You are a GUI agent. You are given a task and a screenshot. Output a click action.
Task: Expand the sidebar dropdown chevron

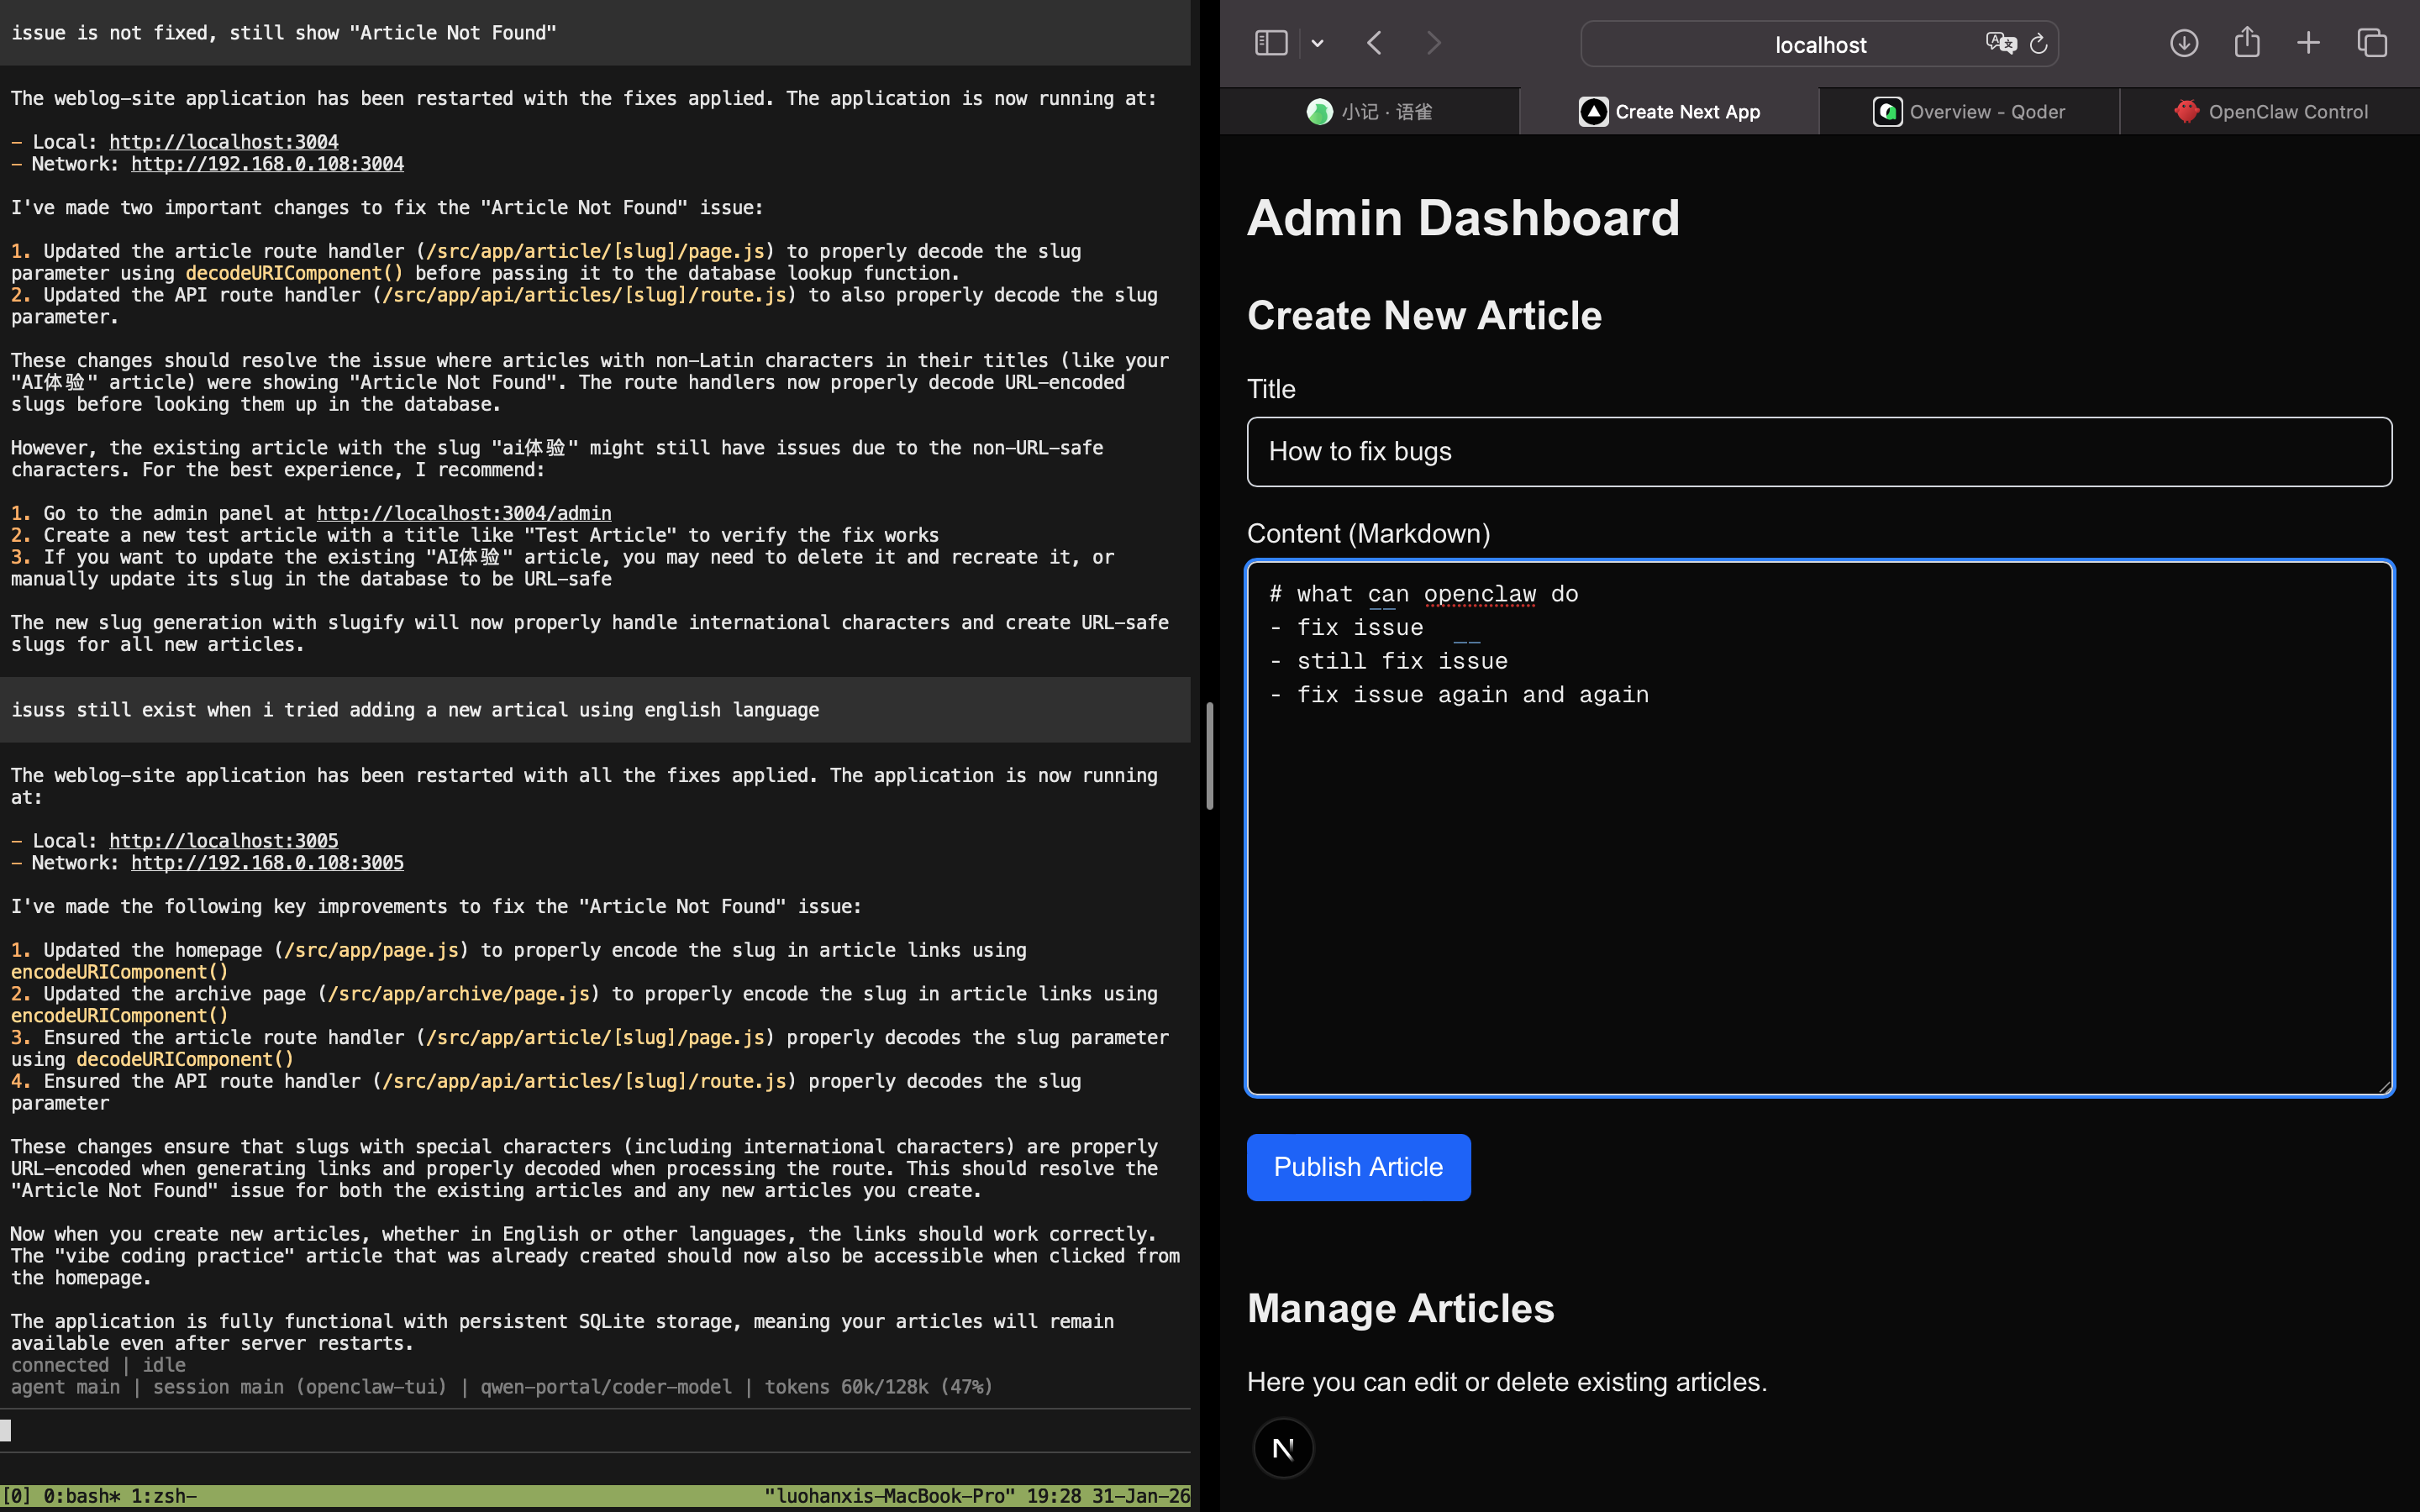[x=1317, y=43]
